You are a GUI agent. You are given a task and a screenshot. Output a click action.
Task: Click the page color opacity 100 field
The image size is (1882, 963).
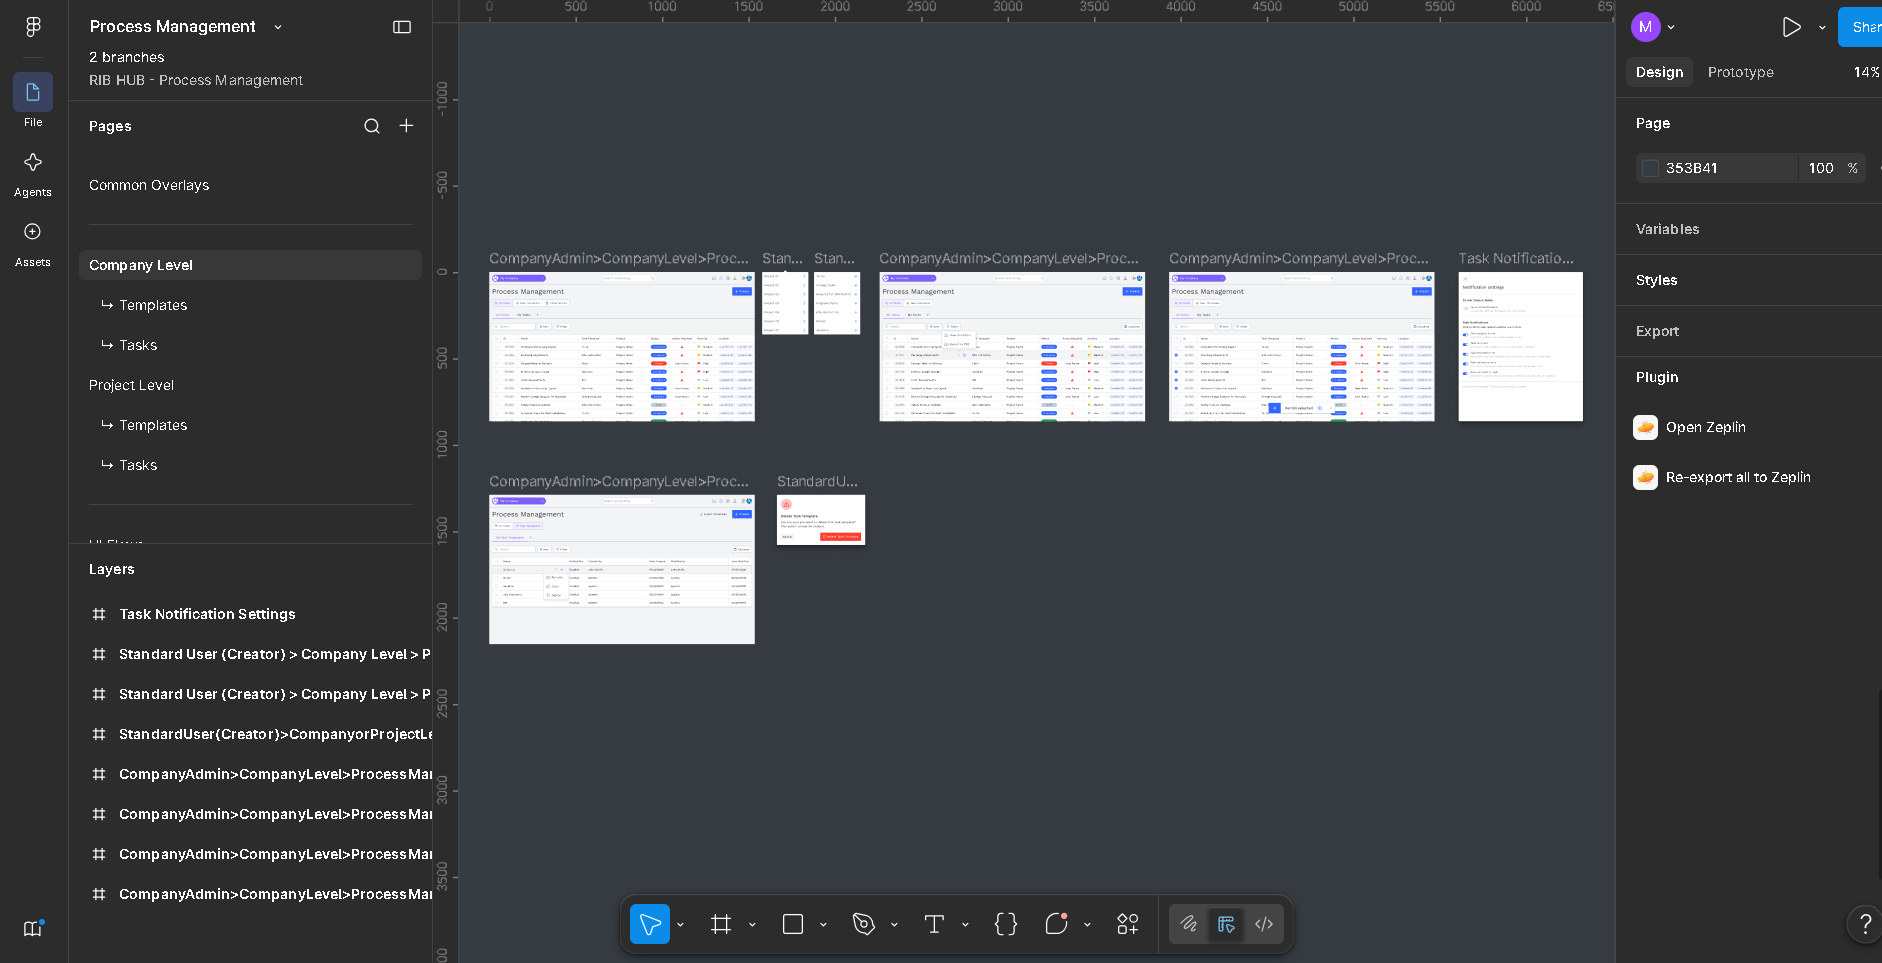coord(1821,168)
